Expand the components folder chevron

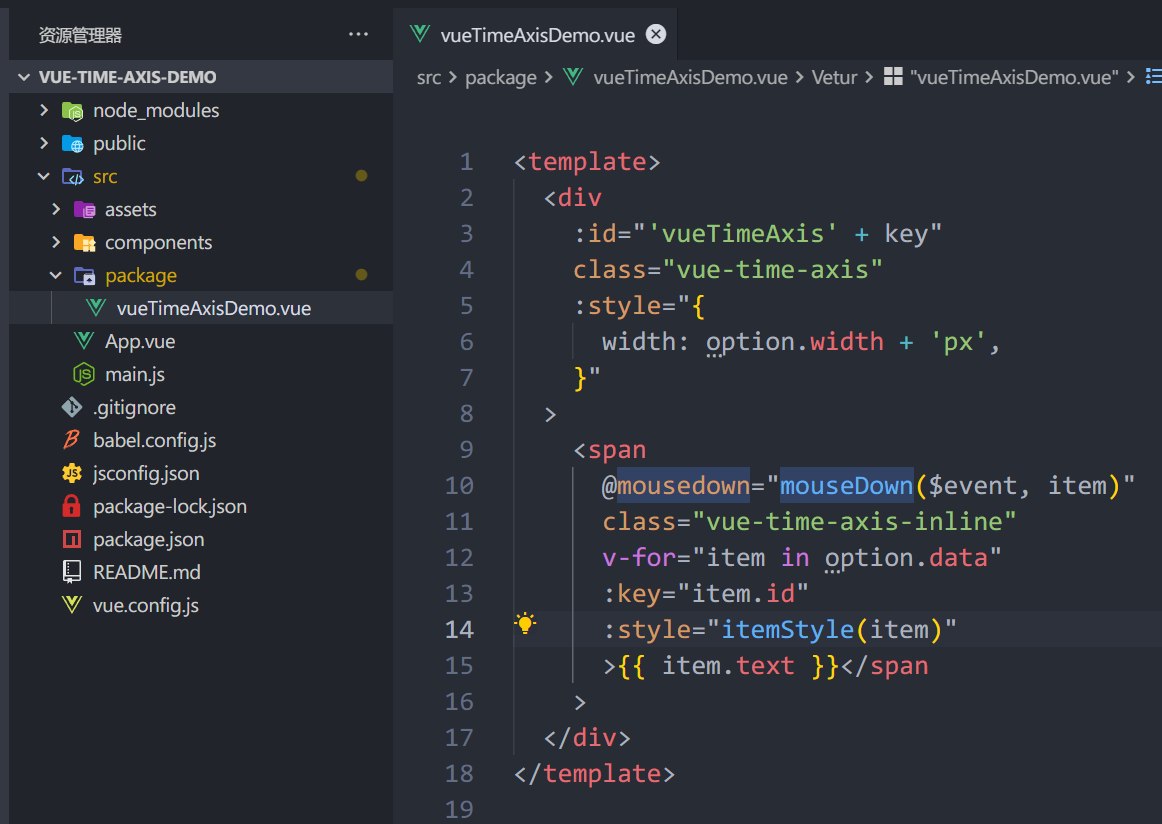click(56, 242)
